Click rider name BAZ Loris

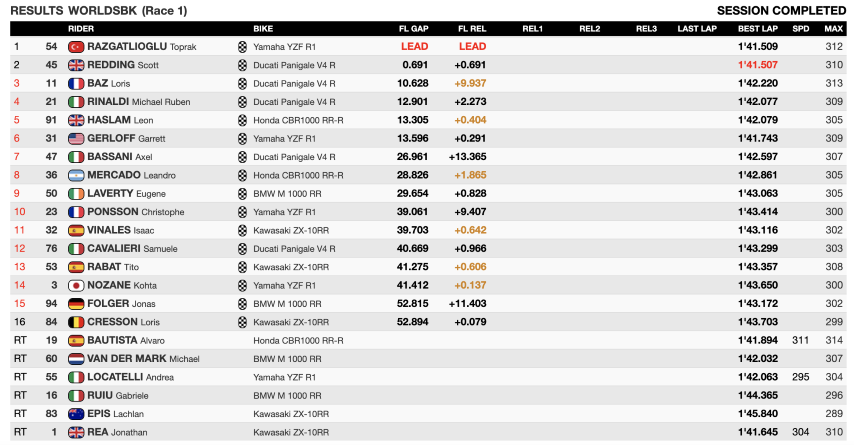coord(108,84)
